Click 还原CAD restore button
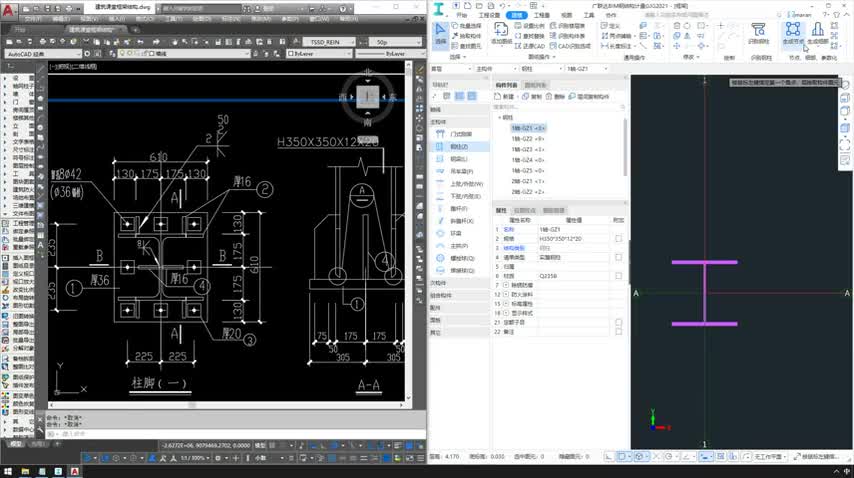Image resolution: width=854 pixels, height=478 pixels. click(x=530, y=46)
